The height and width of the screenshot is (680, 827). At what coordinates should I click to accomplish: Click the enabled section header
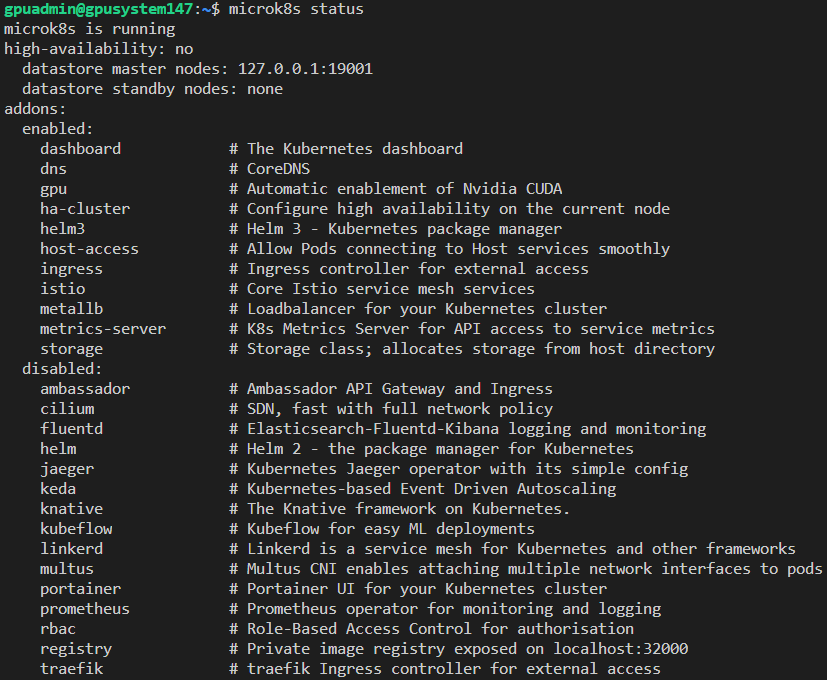[56, 128]
